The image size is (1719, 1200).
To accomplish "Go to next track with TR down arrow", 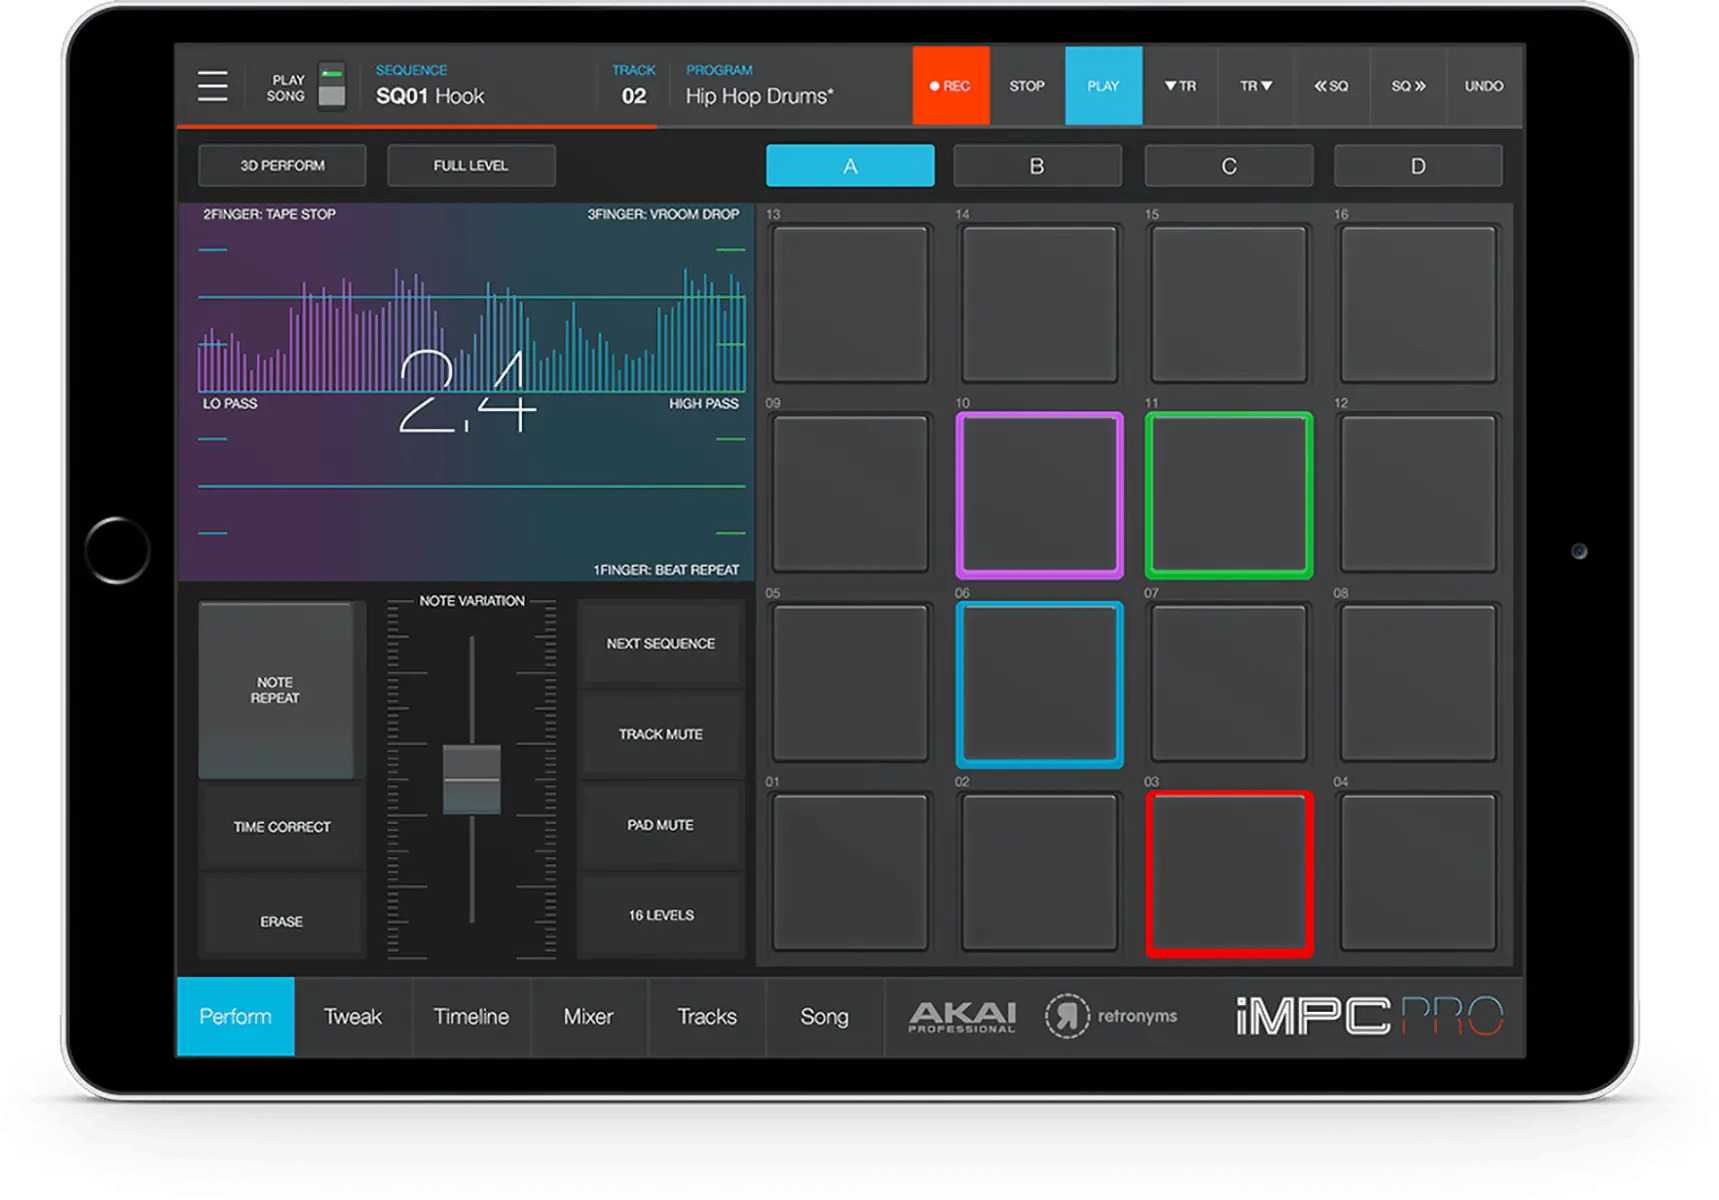I will coord(1256,87).
